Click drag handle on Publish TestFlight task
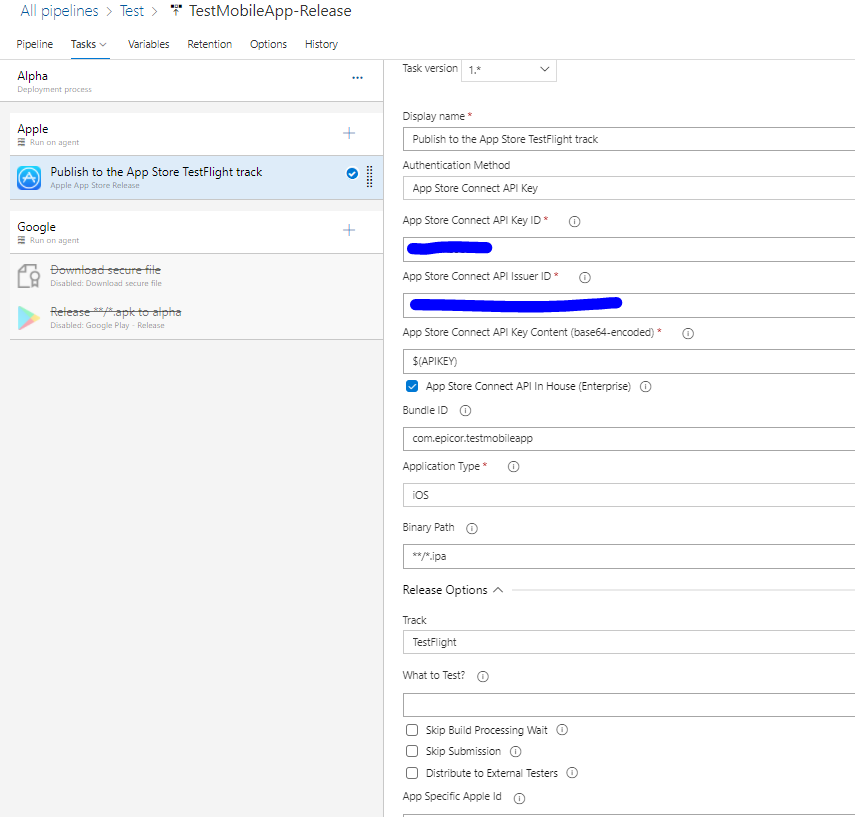The image size is (855, 817). click(369, 177)
